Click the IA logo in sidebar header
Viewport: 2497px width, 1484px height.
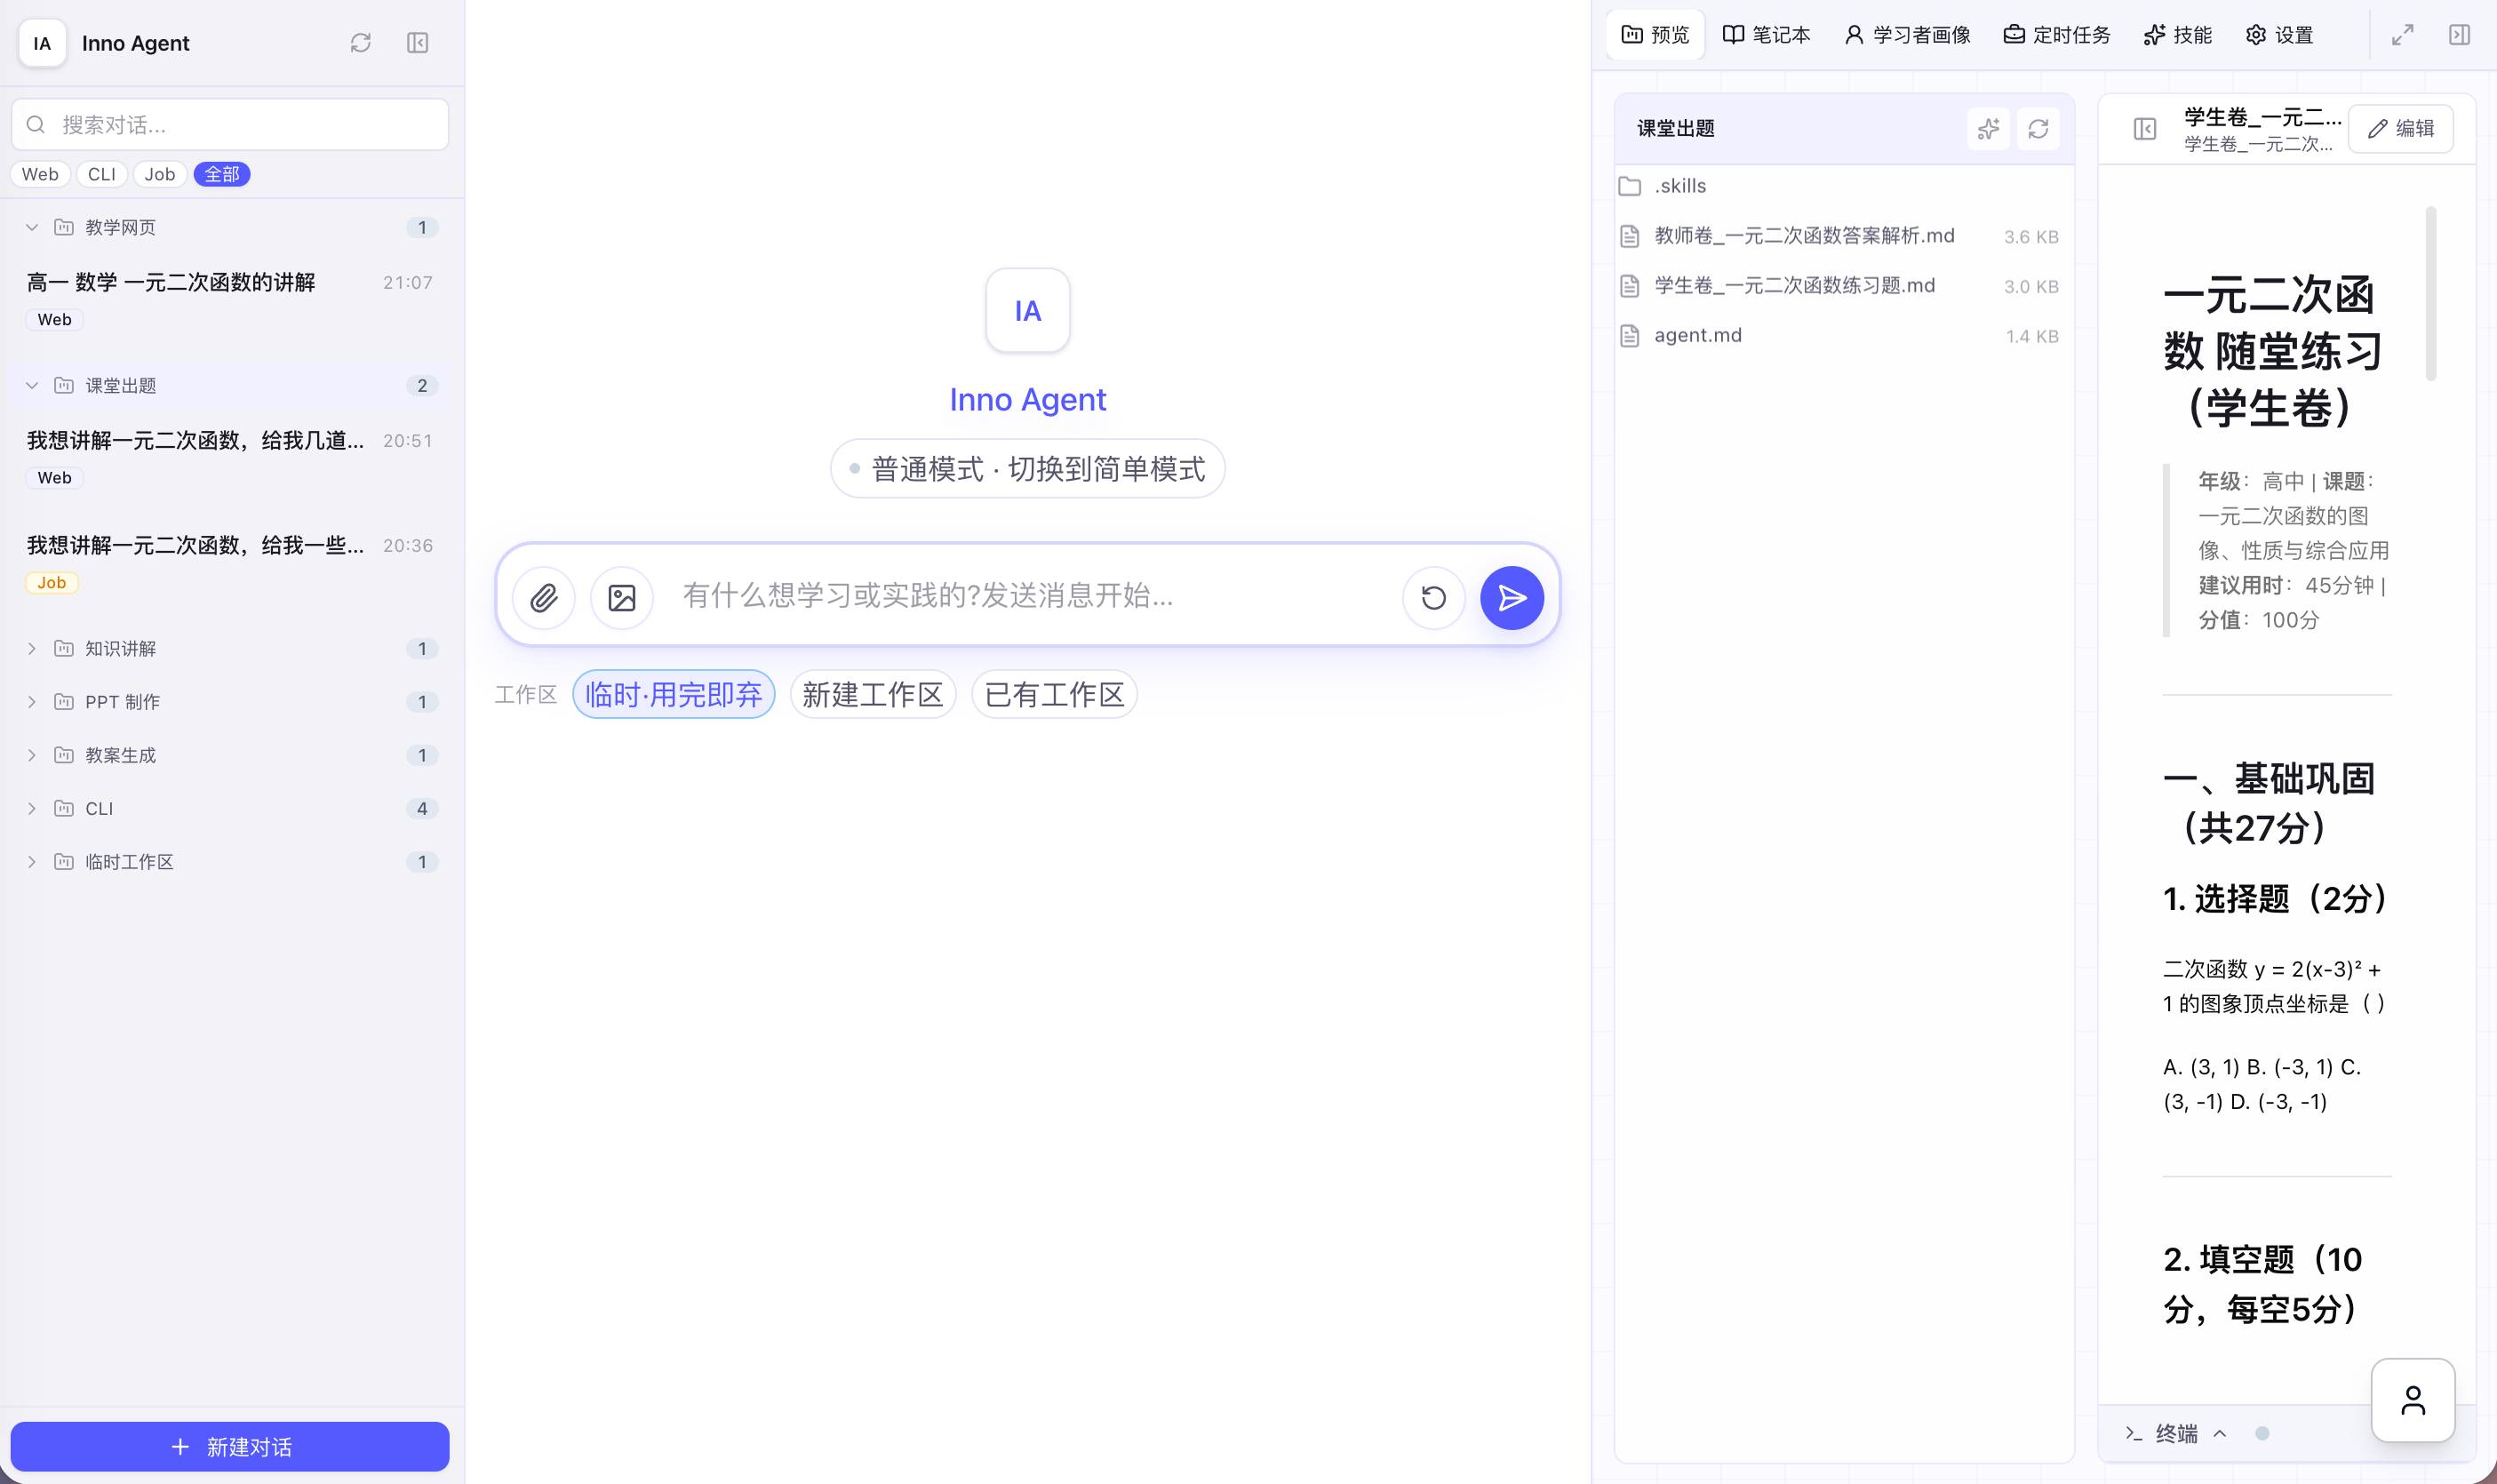click(42, 43)
